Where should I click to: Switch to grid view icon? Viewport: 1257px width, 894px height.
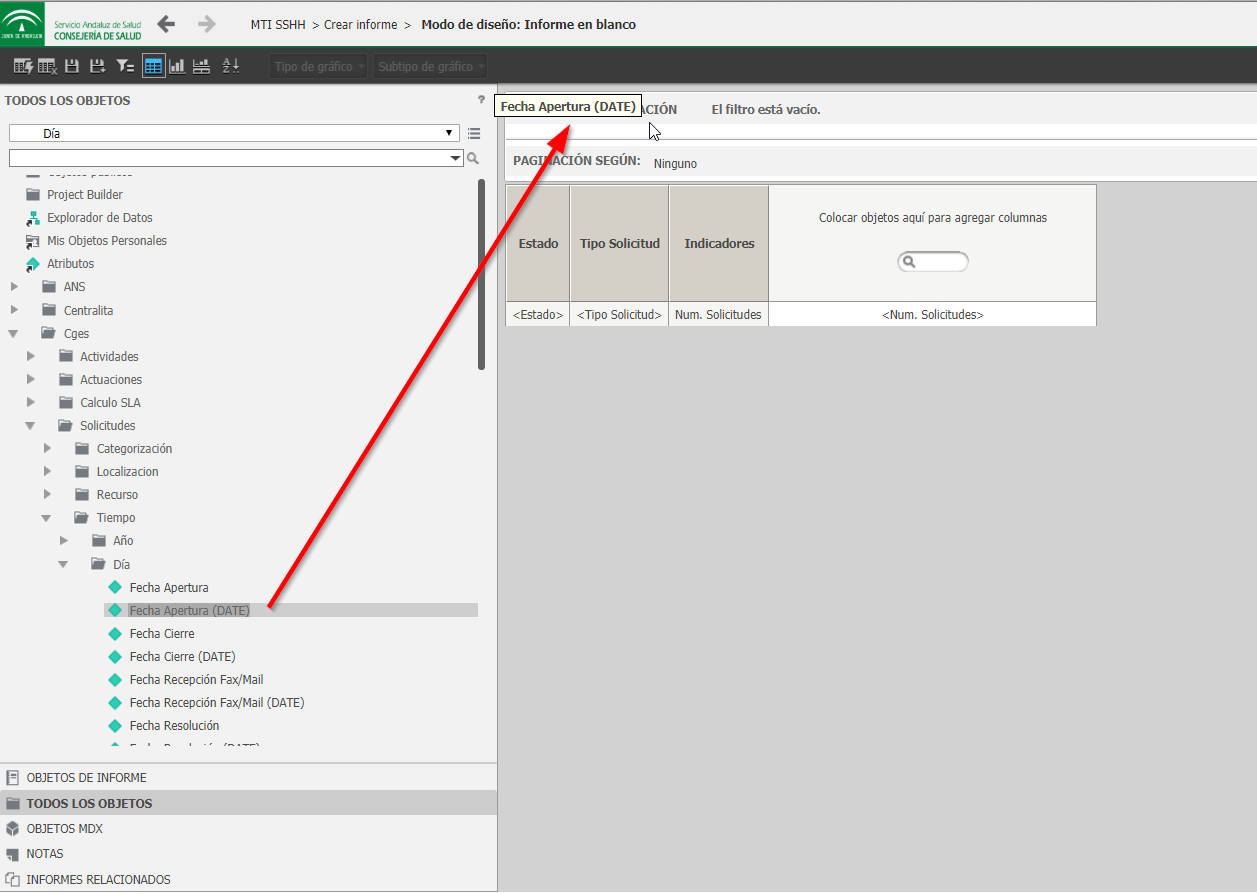point(153,66)
